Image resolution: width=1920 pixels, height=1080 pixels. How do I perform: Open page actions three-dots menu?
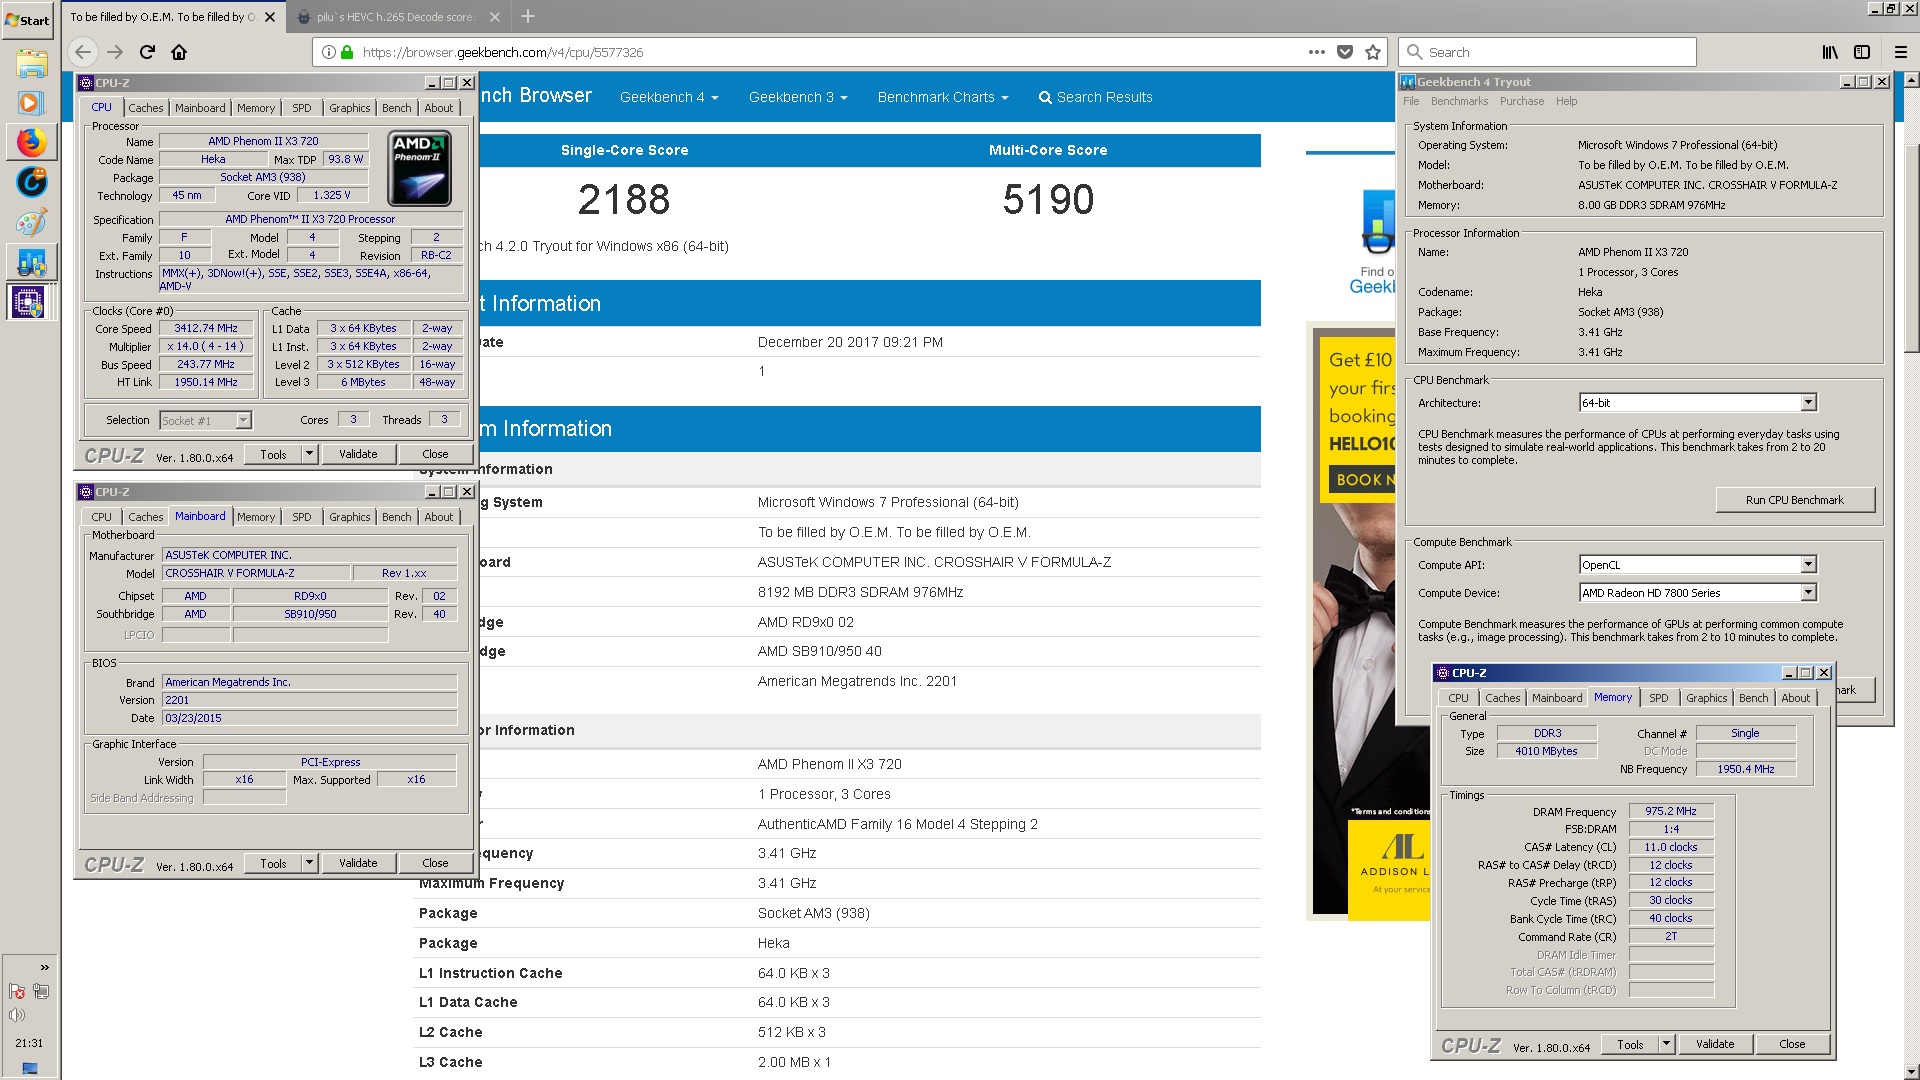(1317, 52)
